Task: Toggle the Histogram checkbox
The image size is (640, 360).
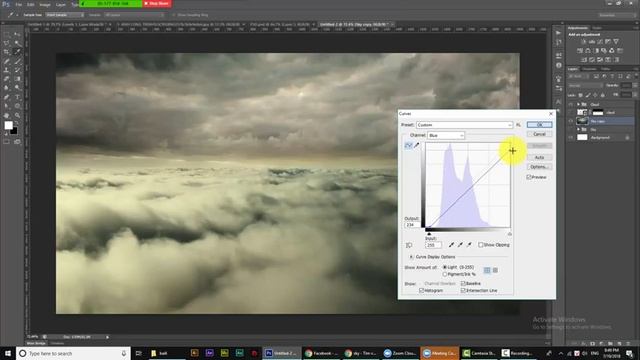Action: click(x=422, y=290)
